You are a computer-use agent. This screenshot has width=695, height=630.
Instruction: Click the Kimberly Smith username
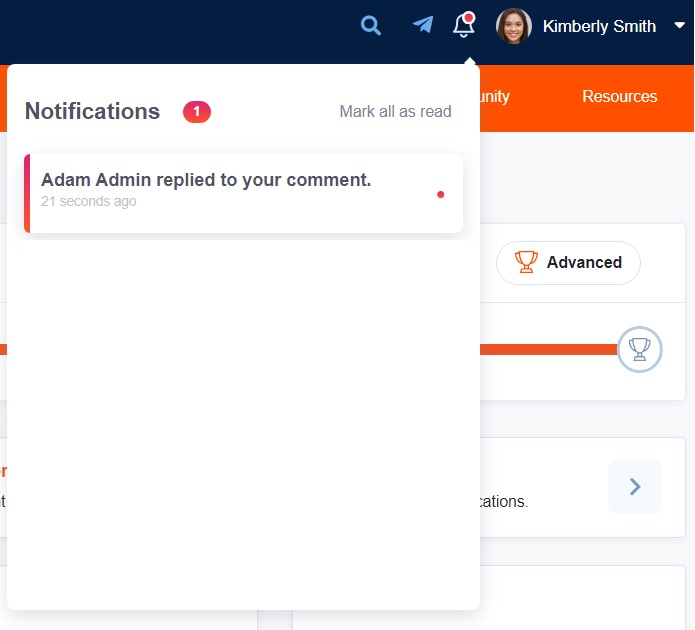click(599, 26)
